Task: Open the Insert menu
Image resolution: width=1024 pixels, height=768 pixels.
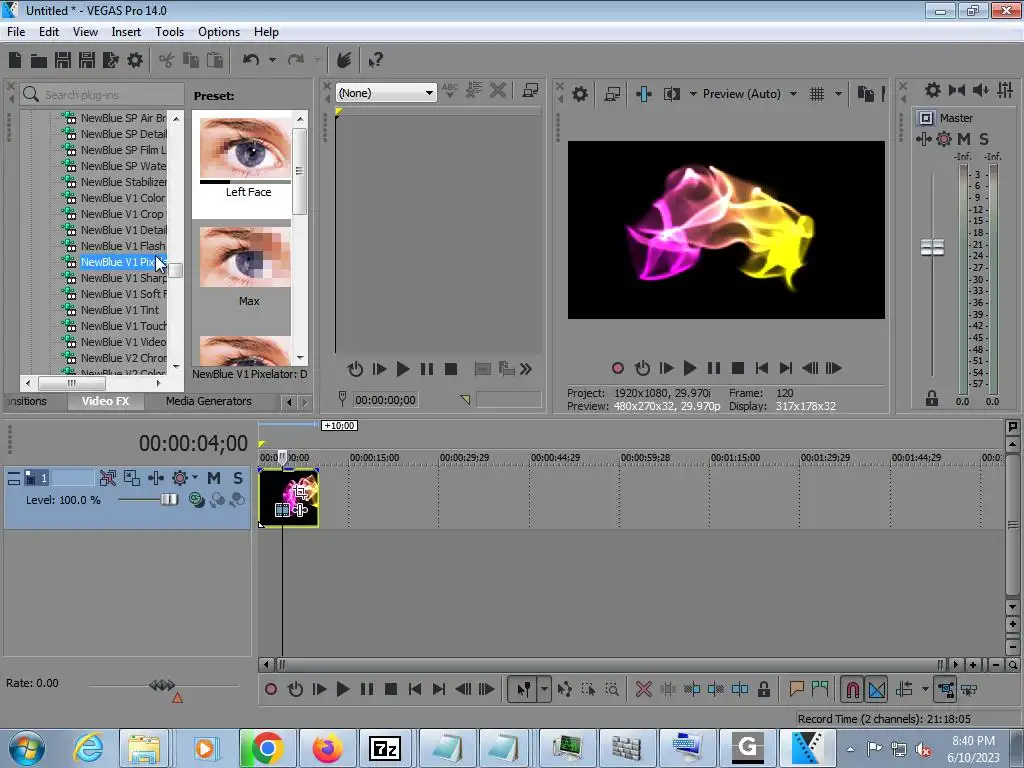Action: pyautogui.click(x=126, y=31)
